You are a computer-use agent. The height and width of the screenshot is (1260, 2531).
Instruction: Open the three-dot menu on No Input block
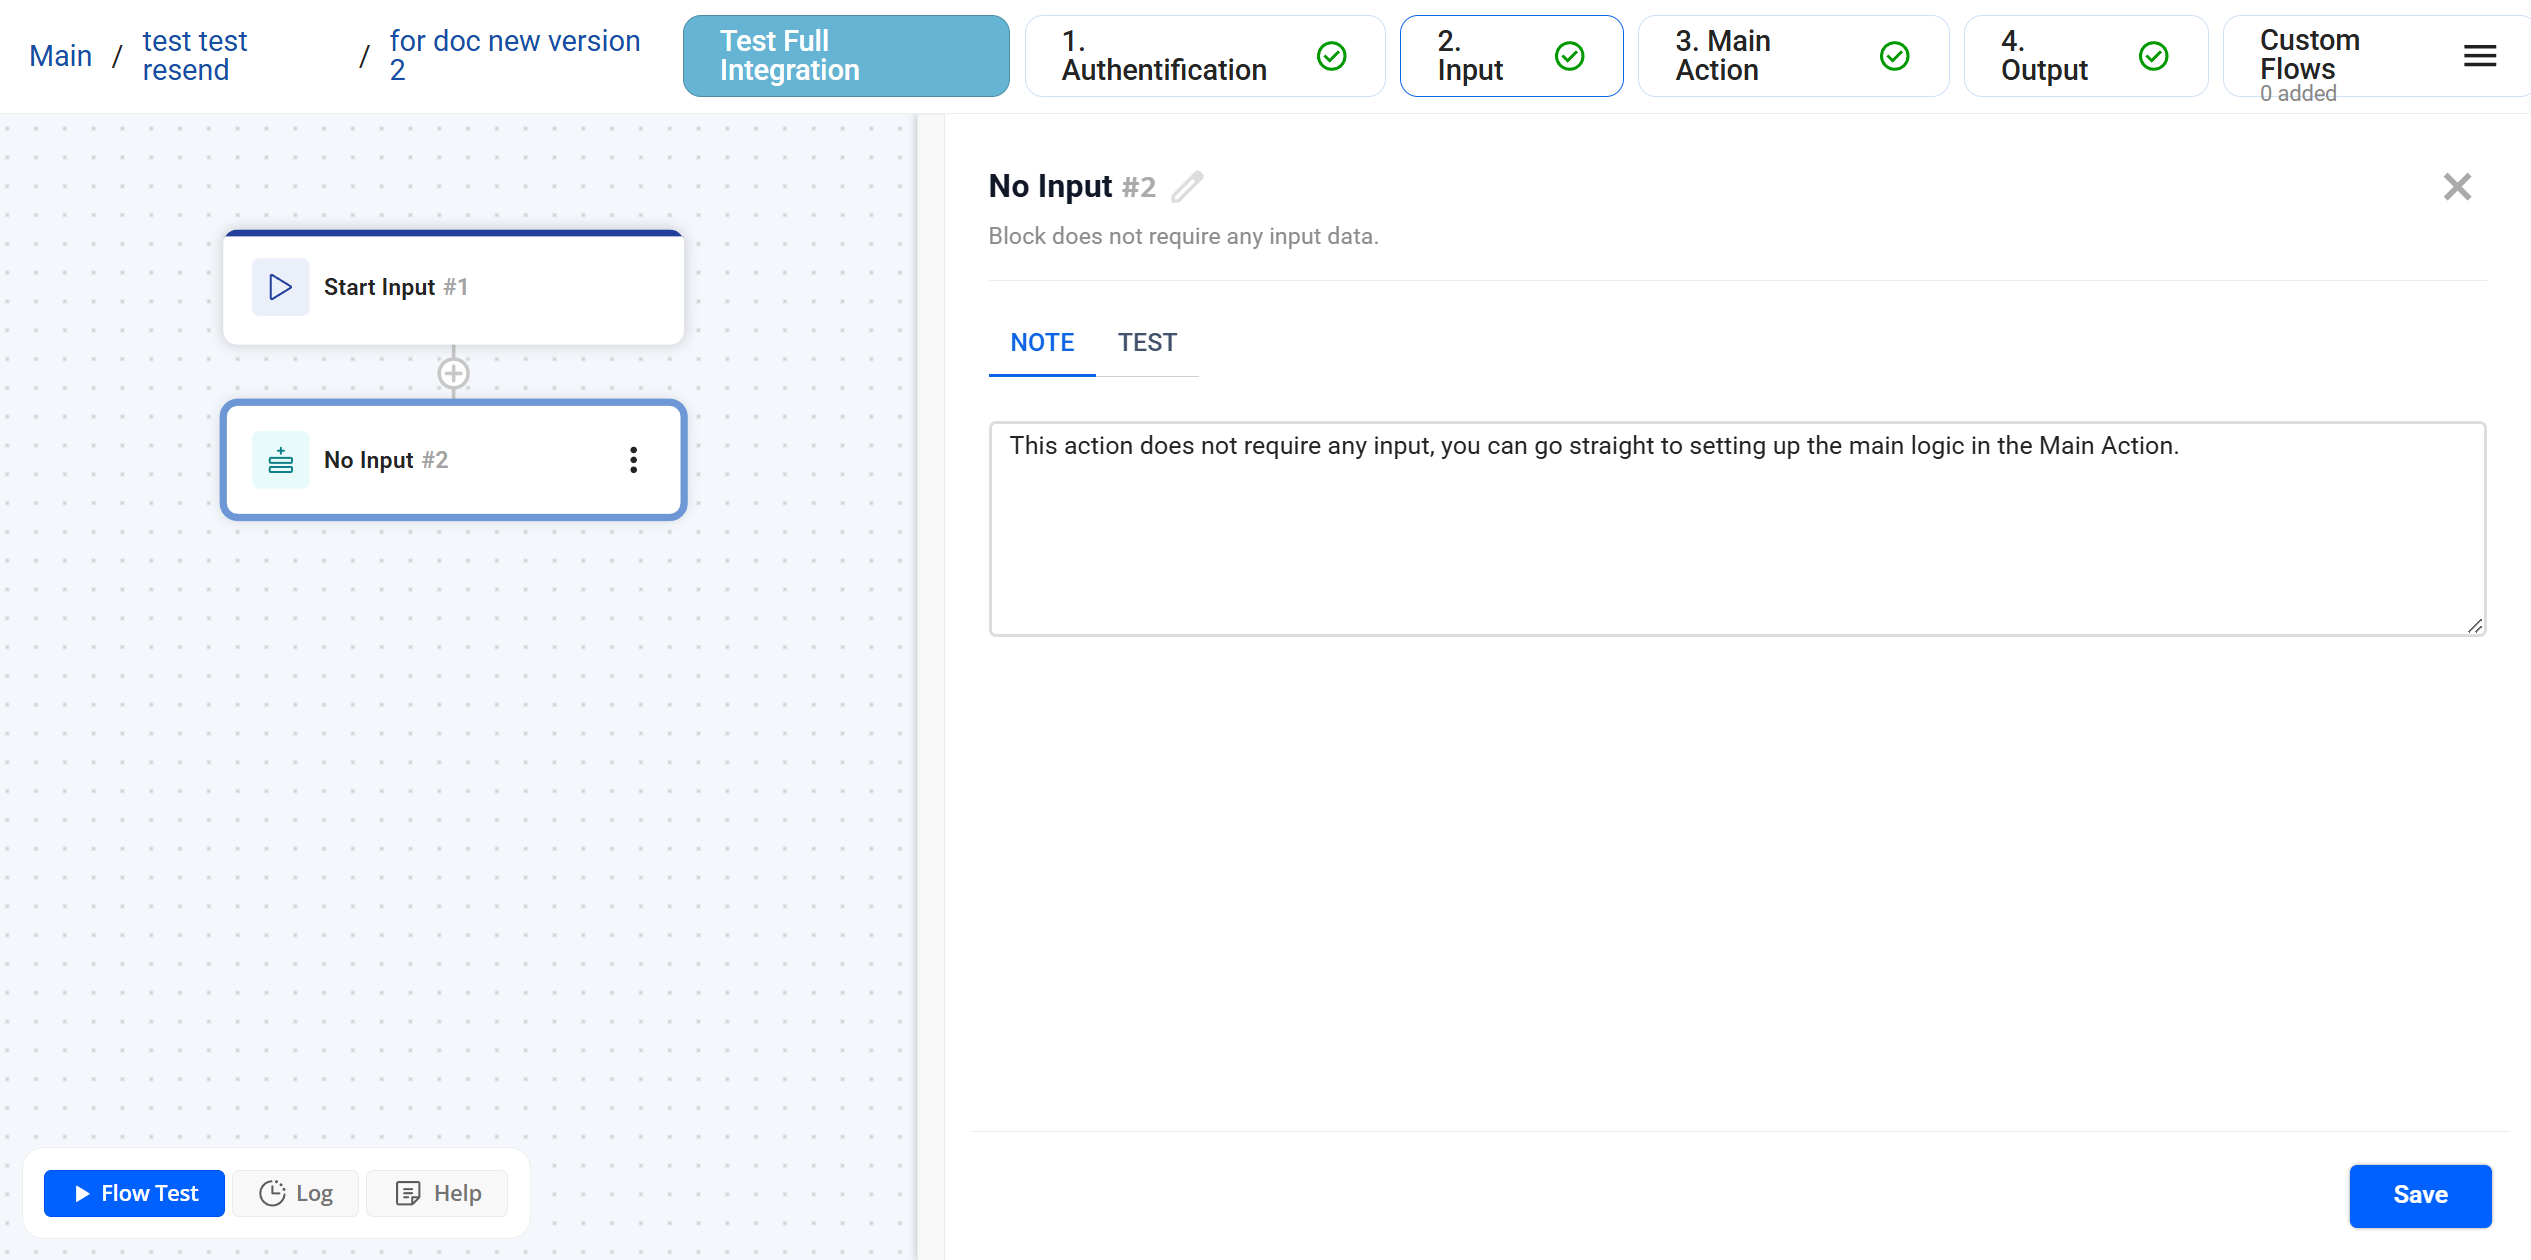coord(633,460)
